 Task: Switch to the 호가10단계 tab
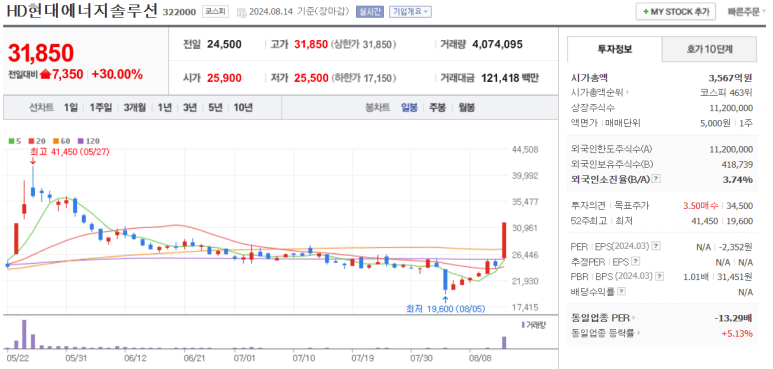point(709,49)
